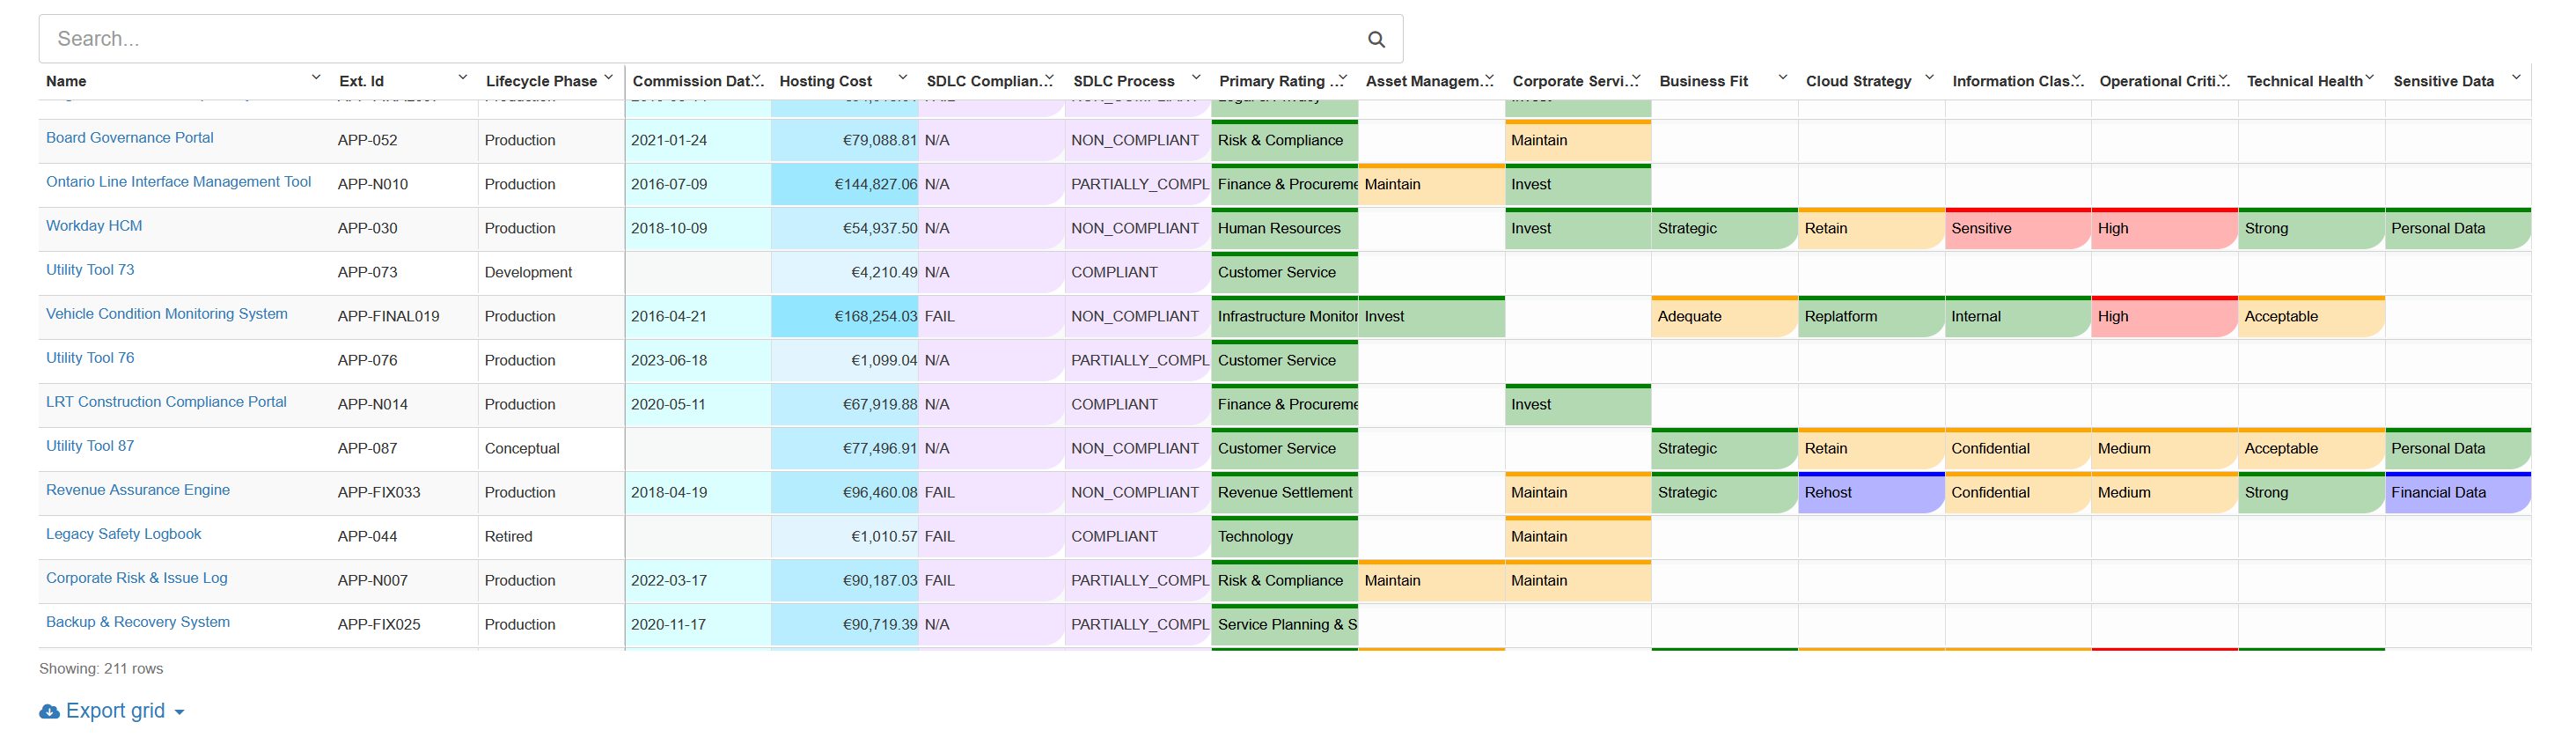
Task: Open Workday HCM link
Action: pos(94,226)
